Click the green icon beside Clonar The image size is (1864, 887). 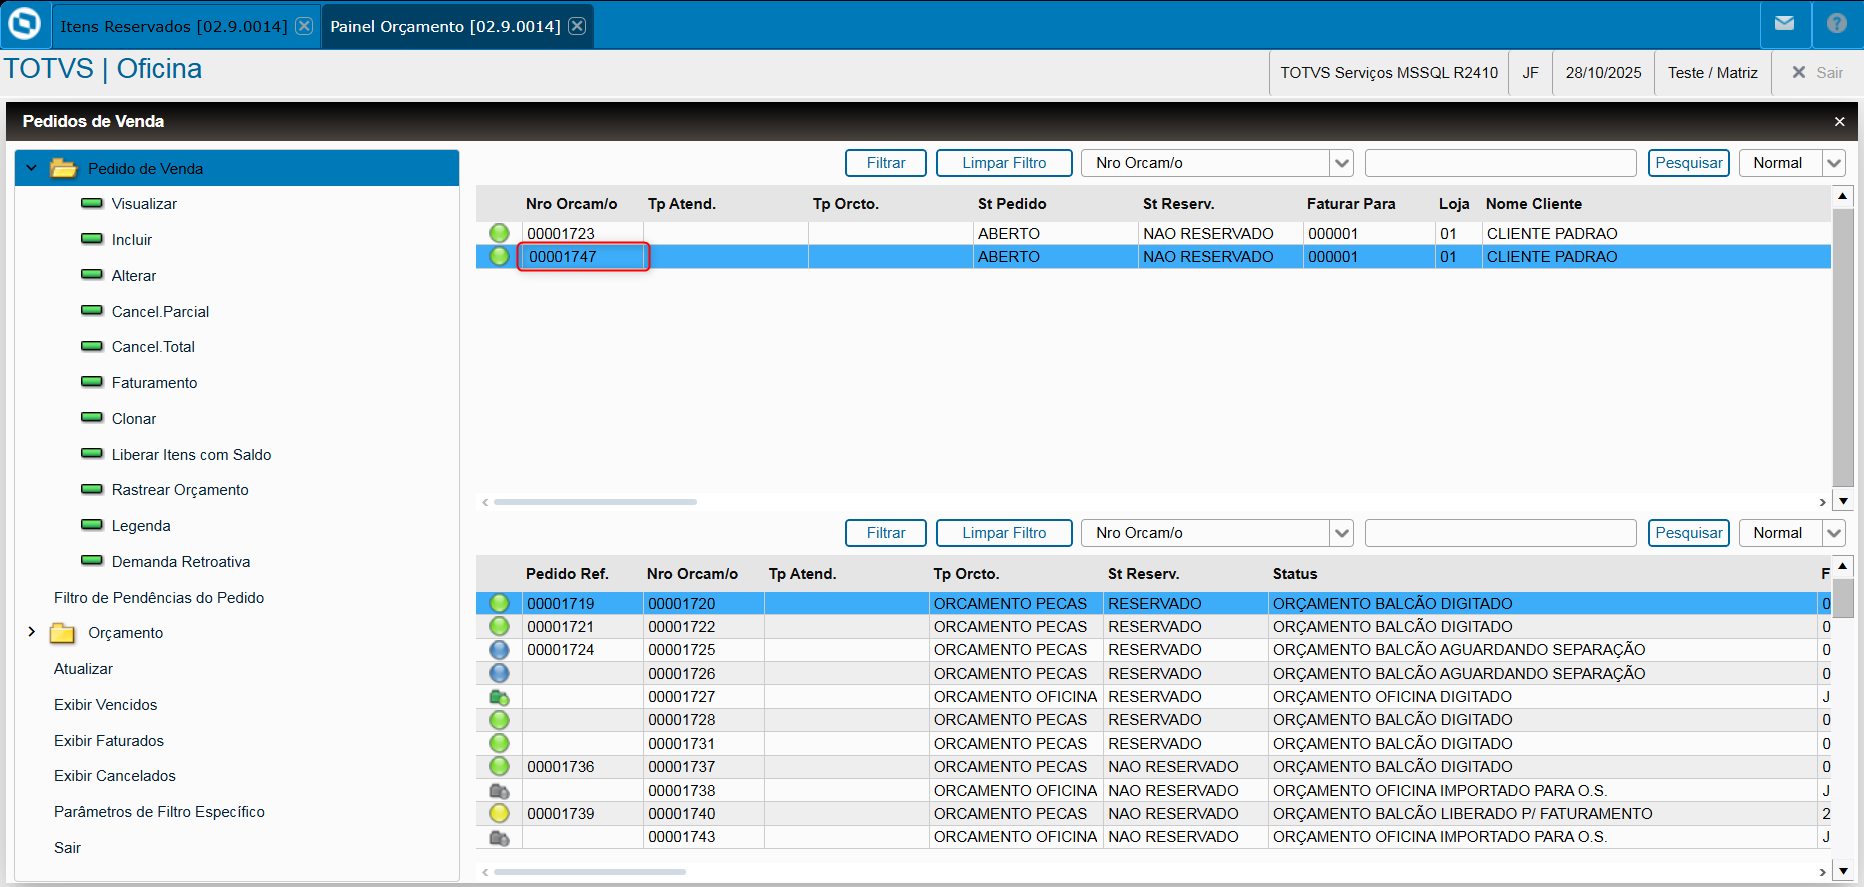(x=92, y=418)
